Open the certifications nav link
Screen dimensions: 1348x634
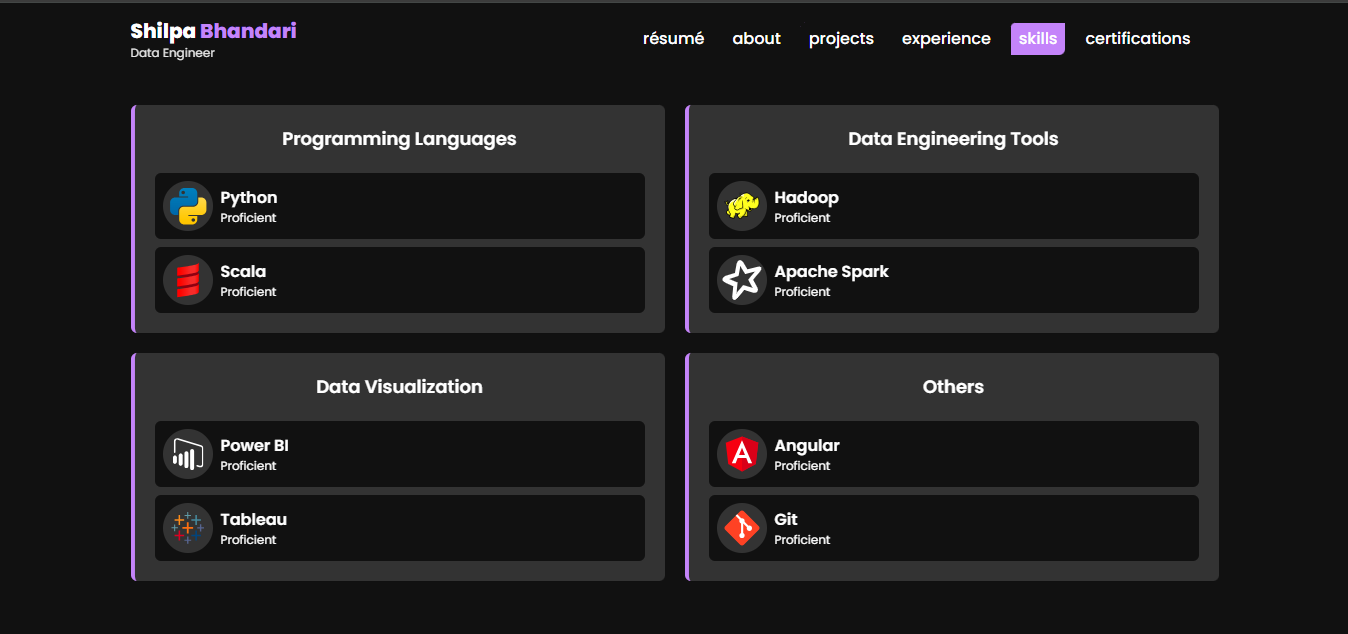click(1138, 39)
